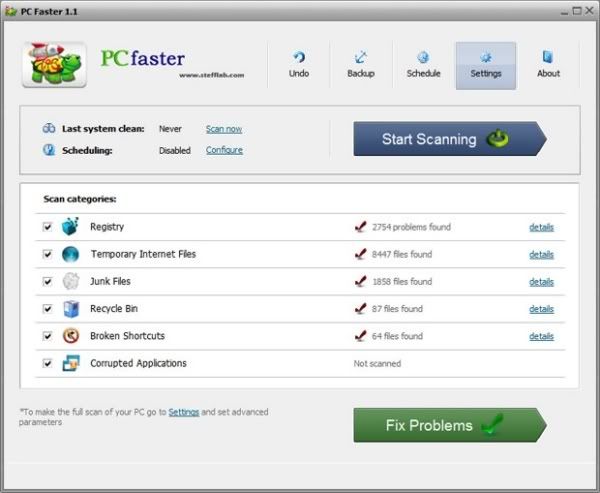
Task: Uncheck the Corrupted Applications checkbox
Action: [x=47, y=363]
